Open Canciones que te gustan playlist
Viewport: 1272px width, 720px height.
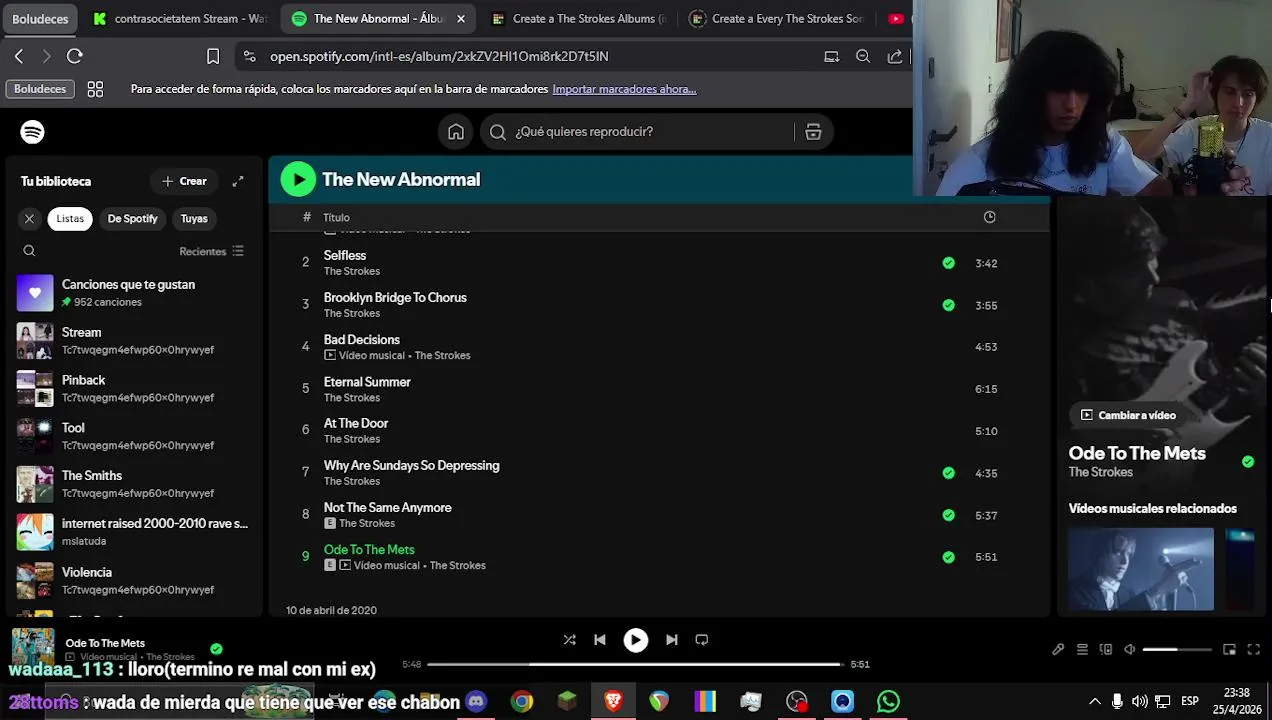(134, 293)
